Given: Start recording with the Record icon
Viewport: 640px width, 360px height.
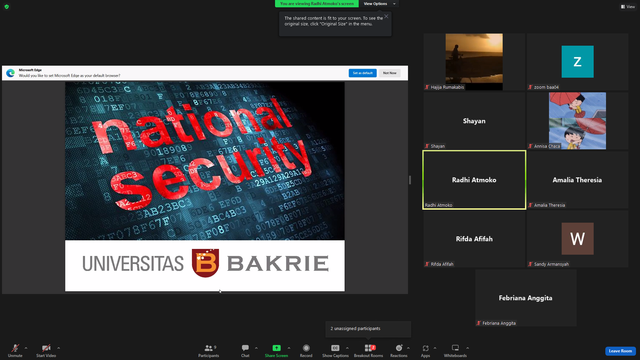Looking at the screenshot, I should [x=306, y=348].
